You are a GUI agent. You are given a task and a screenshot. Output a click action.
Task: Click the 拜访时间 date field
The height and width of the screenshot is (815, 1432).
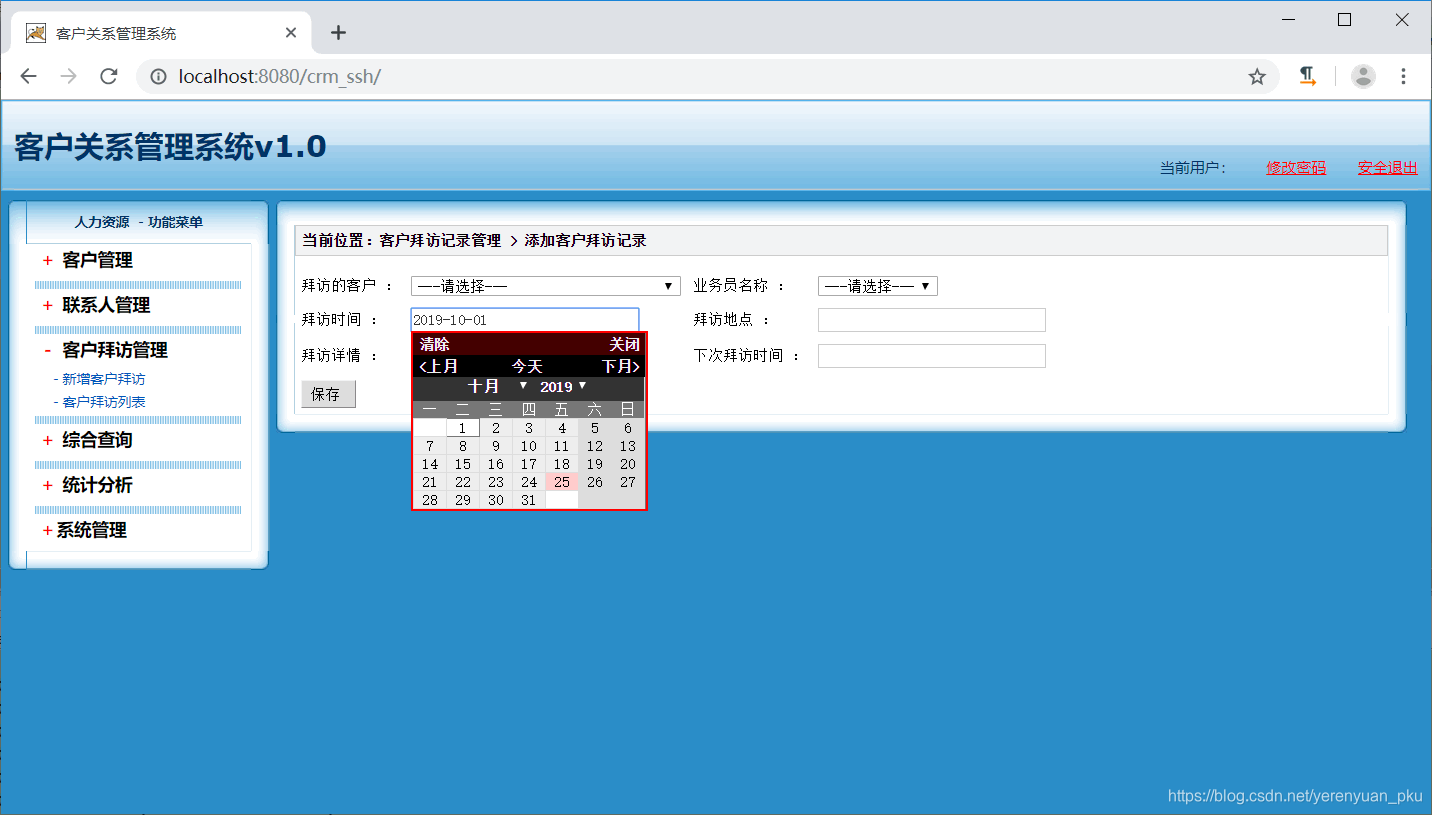(x=525, y=320)
